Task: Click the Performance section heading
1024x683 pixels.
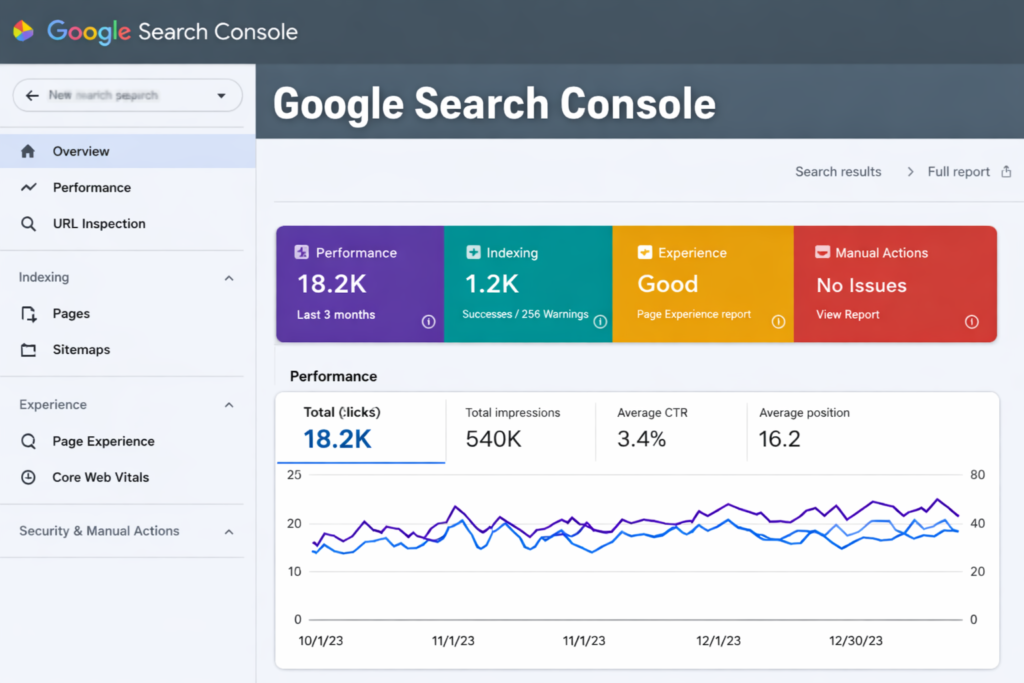Action: [x=333, y=377]
